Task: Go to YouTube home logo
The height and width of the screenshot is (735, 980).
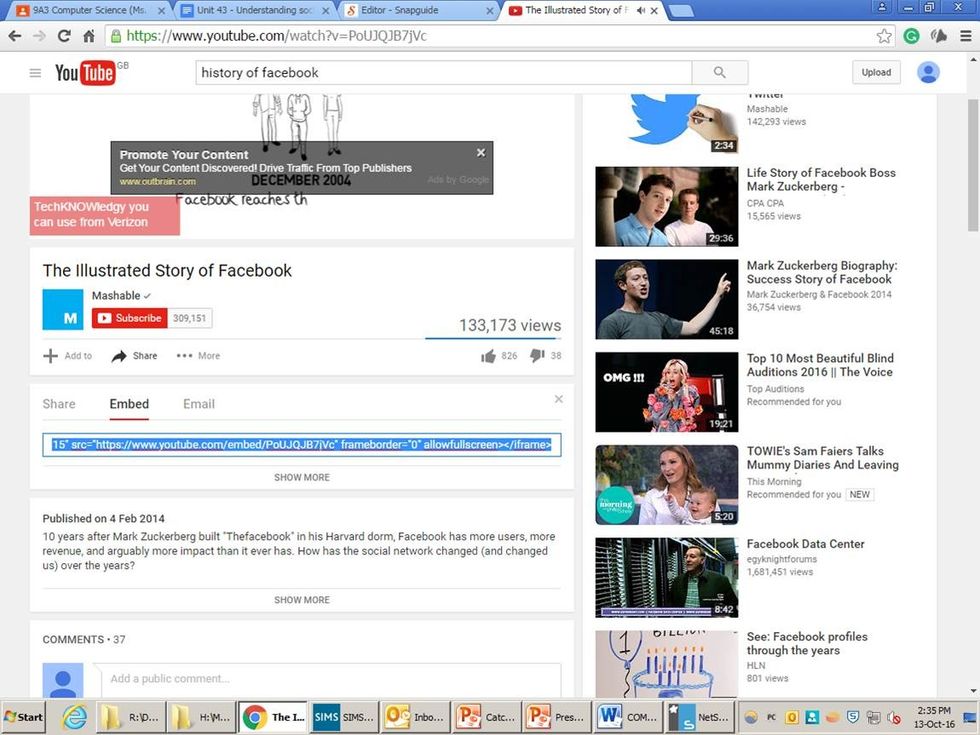Action: click(x=85, y=73)
